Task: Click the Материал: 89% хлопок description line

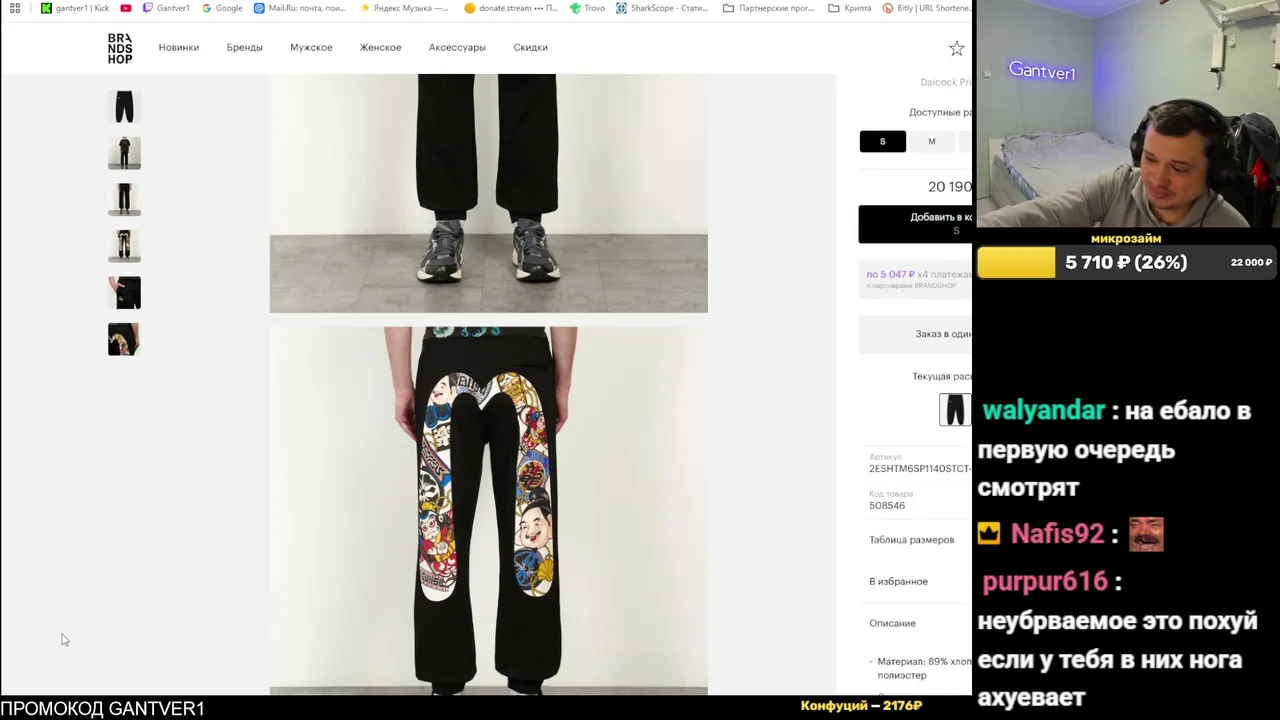Action: (920, 668)
